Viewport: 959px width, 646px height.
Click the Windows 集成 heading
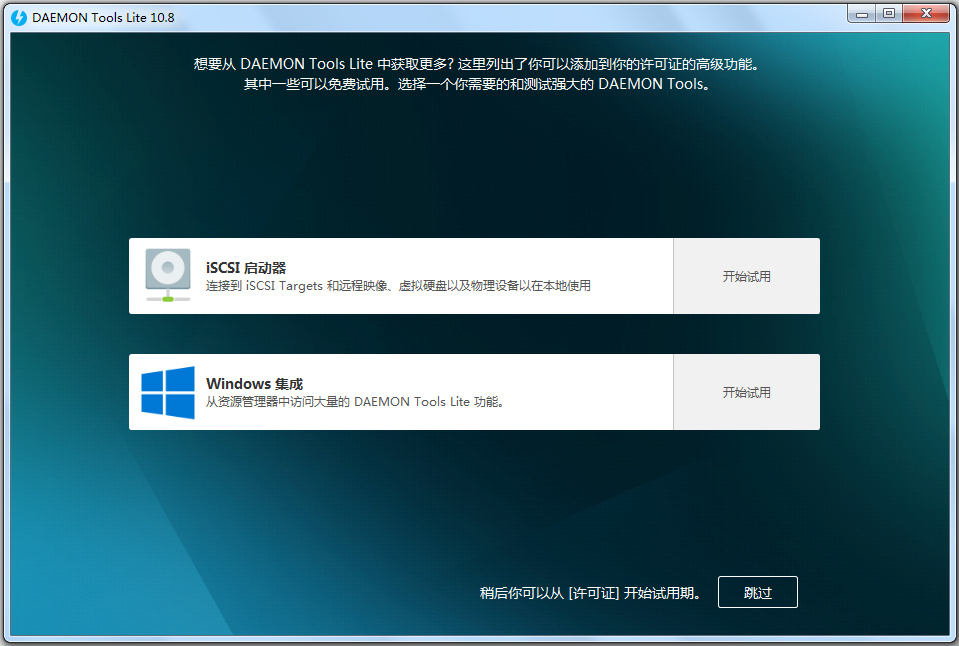click(x=254, y=384)
